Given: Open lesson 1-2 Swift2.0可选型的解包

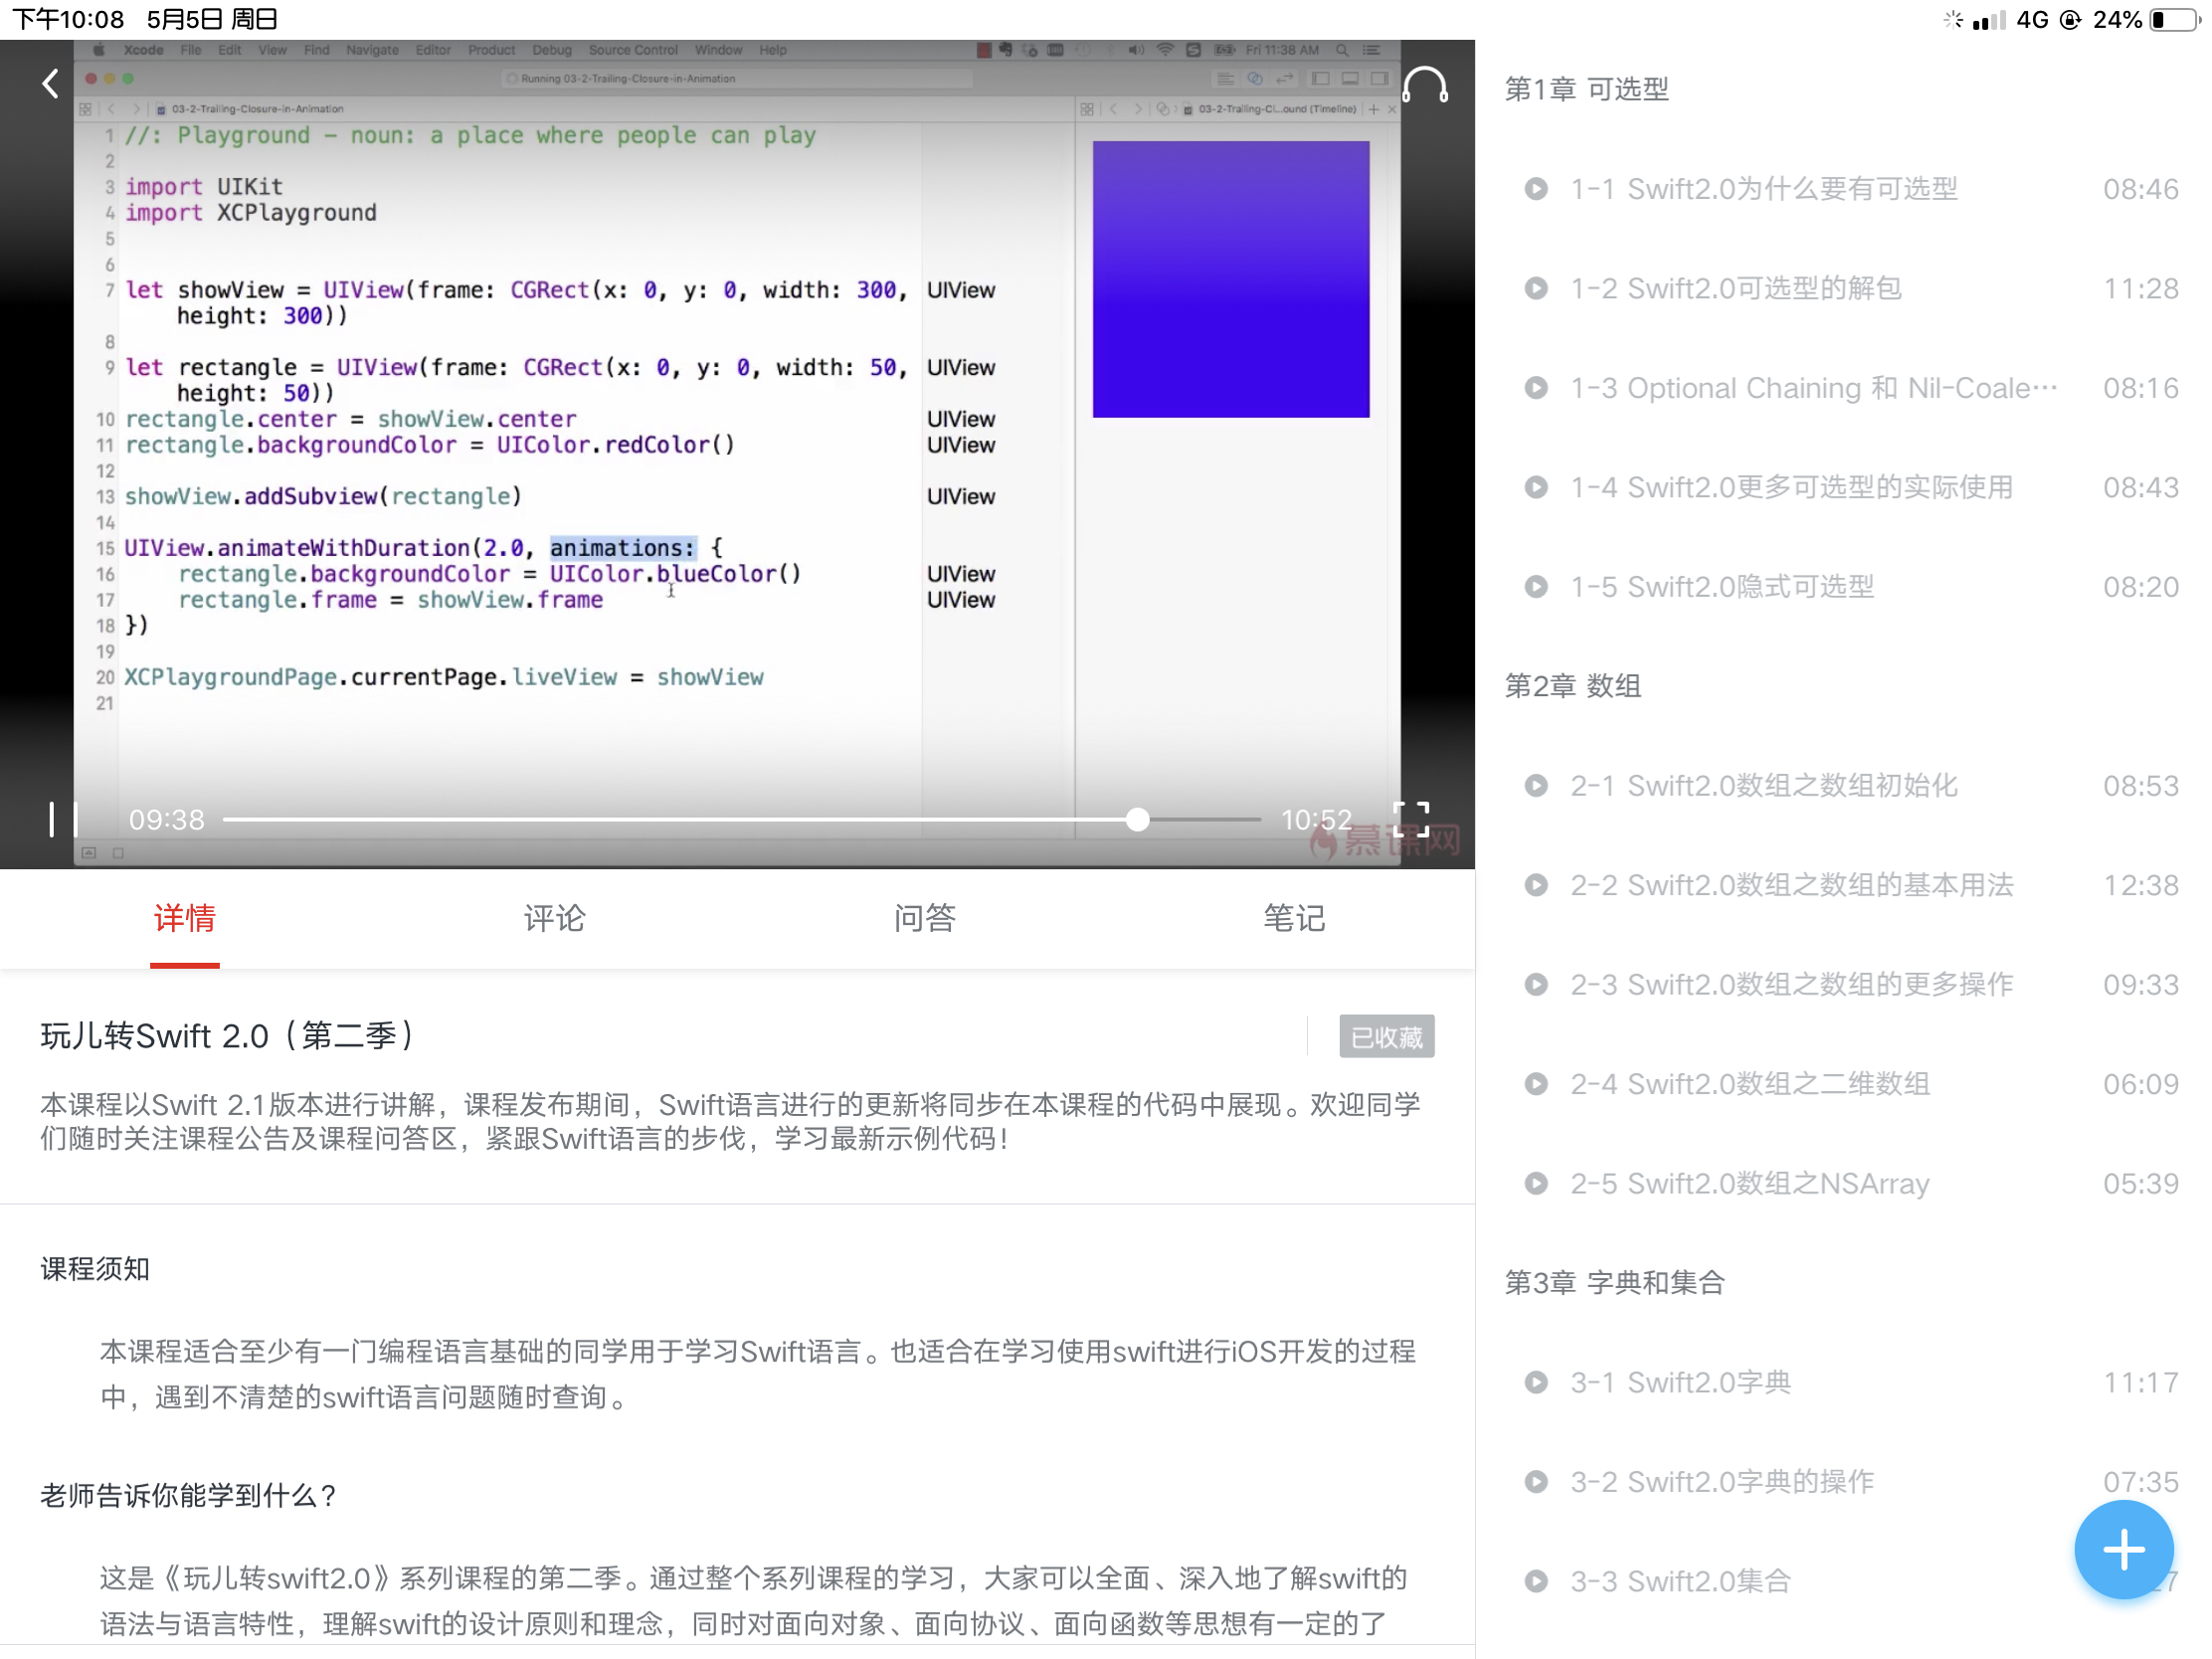Looking at the screenshot, I should tap(1735, 289).
